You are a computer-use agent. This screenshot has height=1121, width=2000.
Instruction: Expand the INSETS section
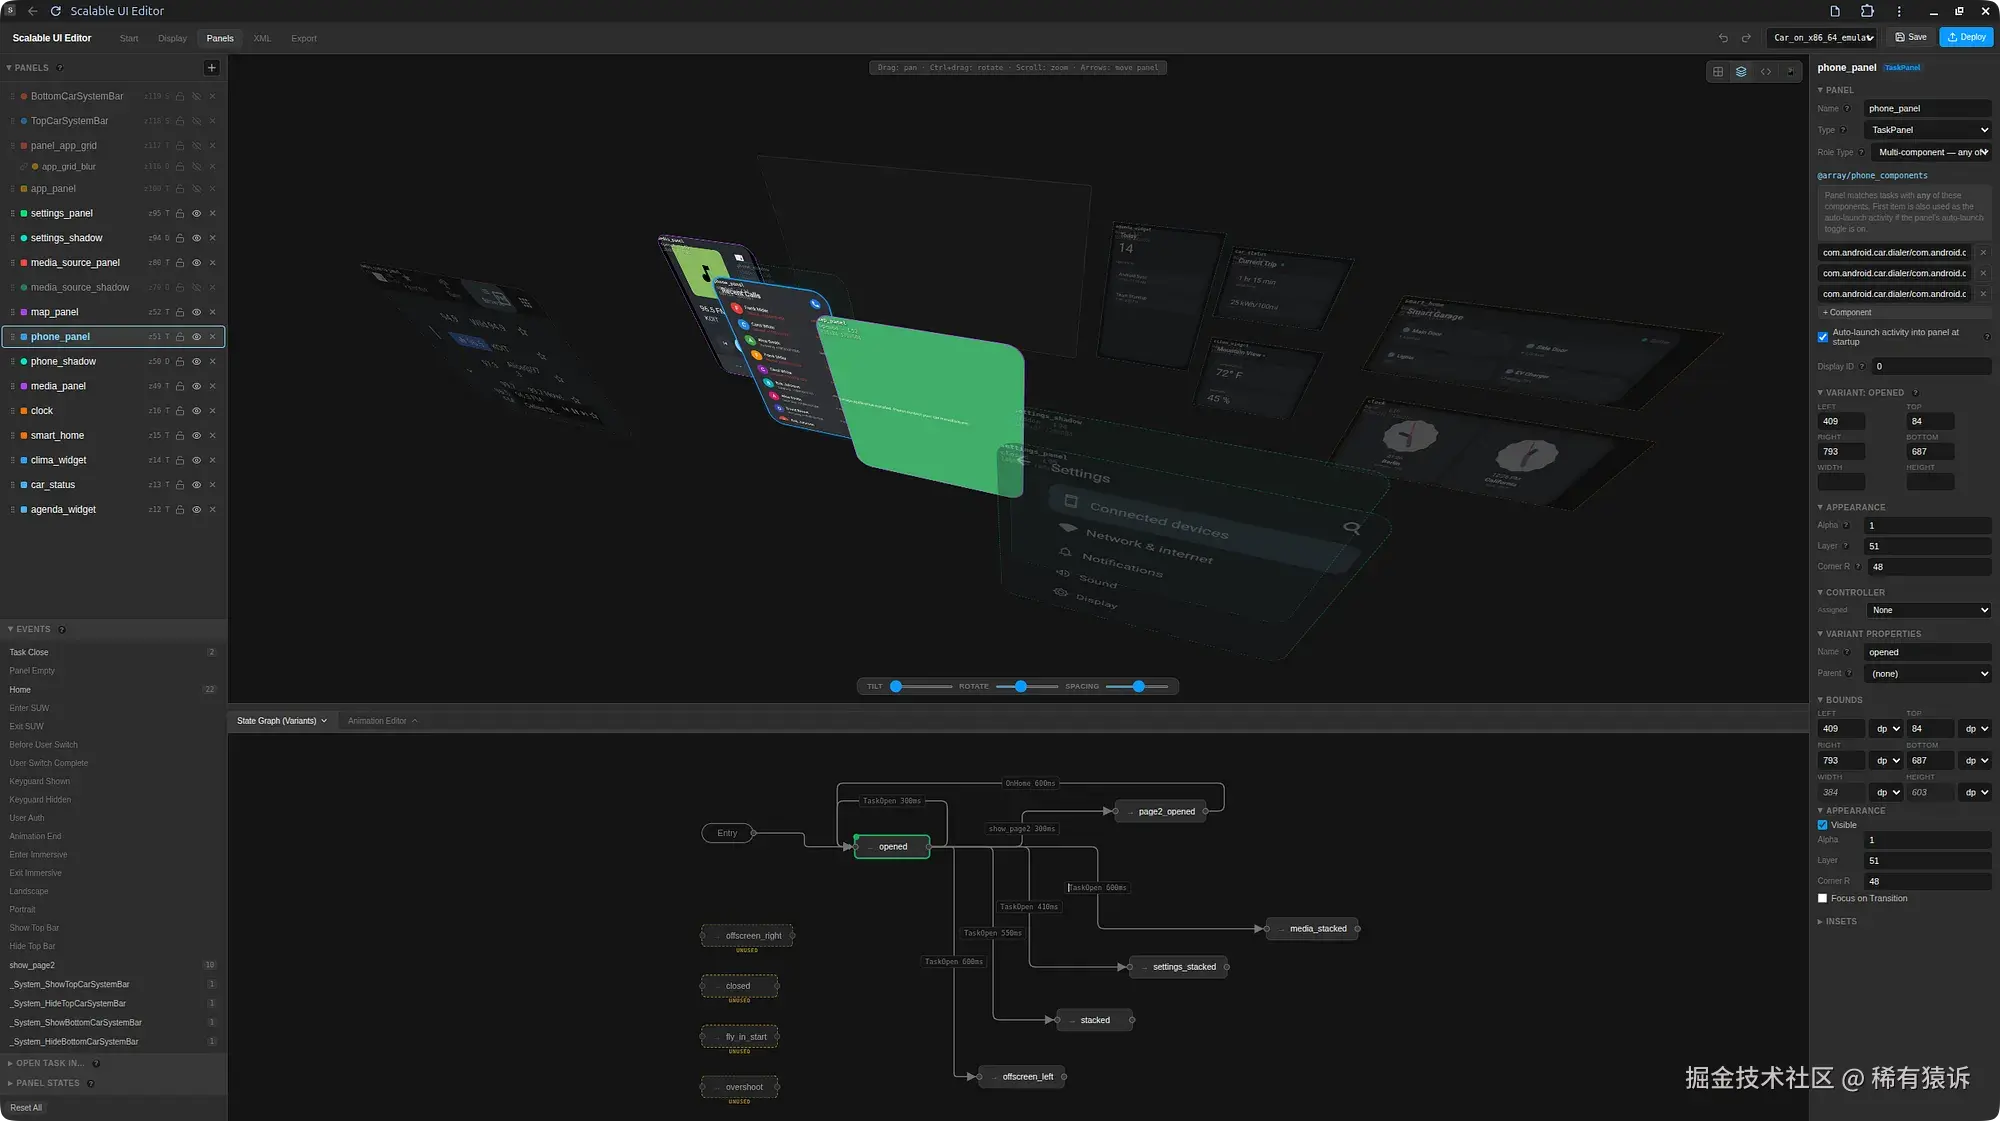(1838, 922)
